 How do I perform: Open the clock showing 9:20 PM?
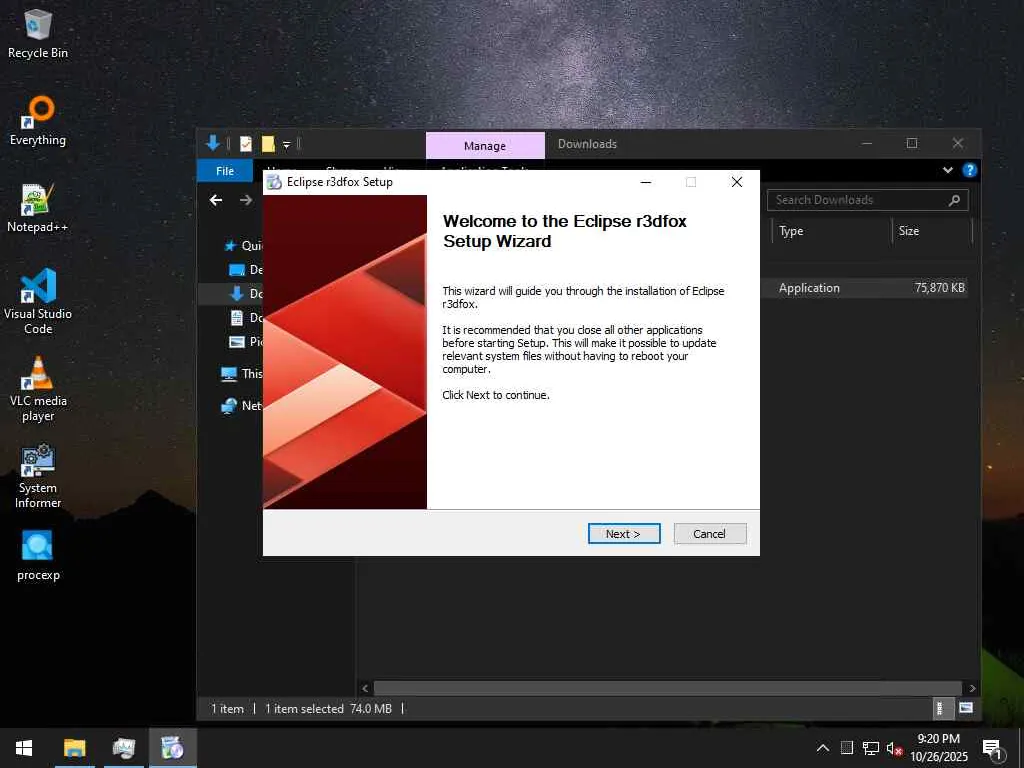tap(939, 748)
